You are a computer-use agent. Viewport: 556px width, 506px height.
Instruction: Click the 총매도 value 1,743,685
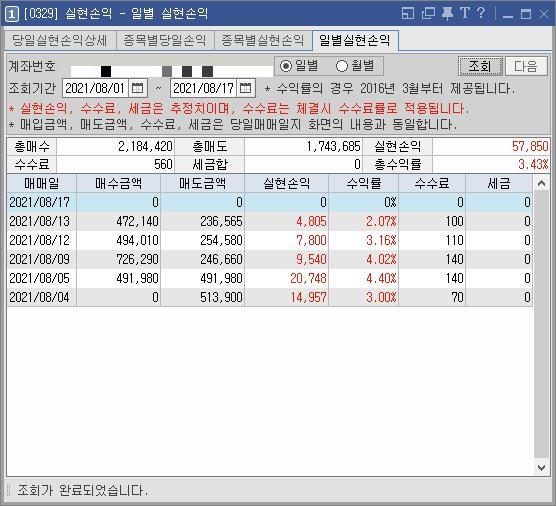click(x=303, y=146)
